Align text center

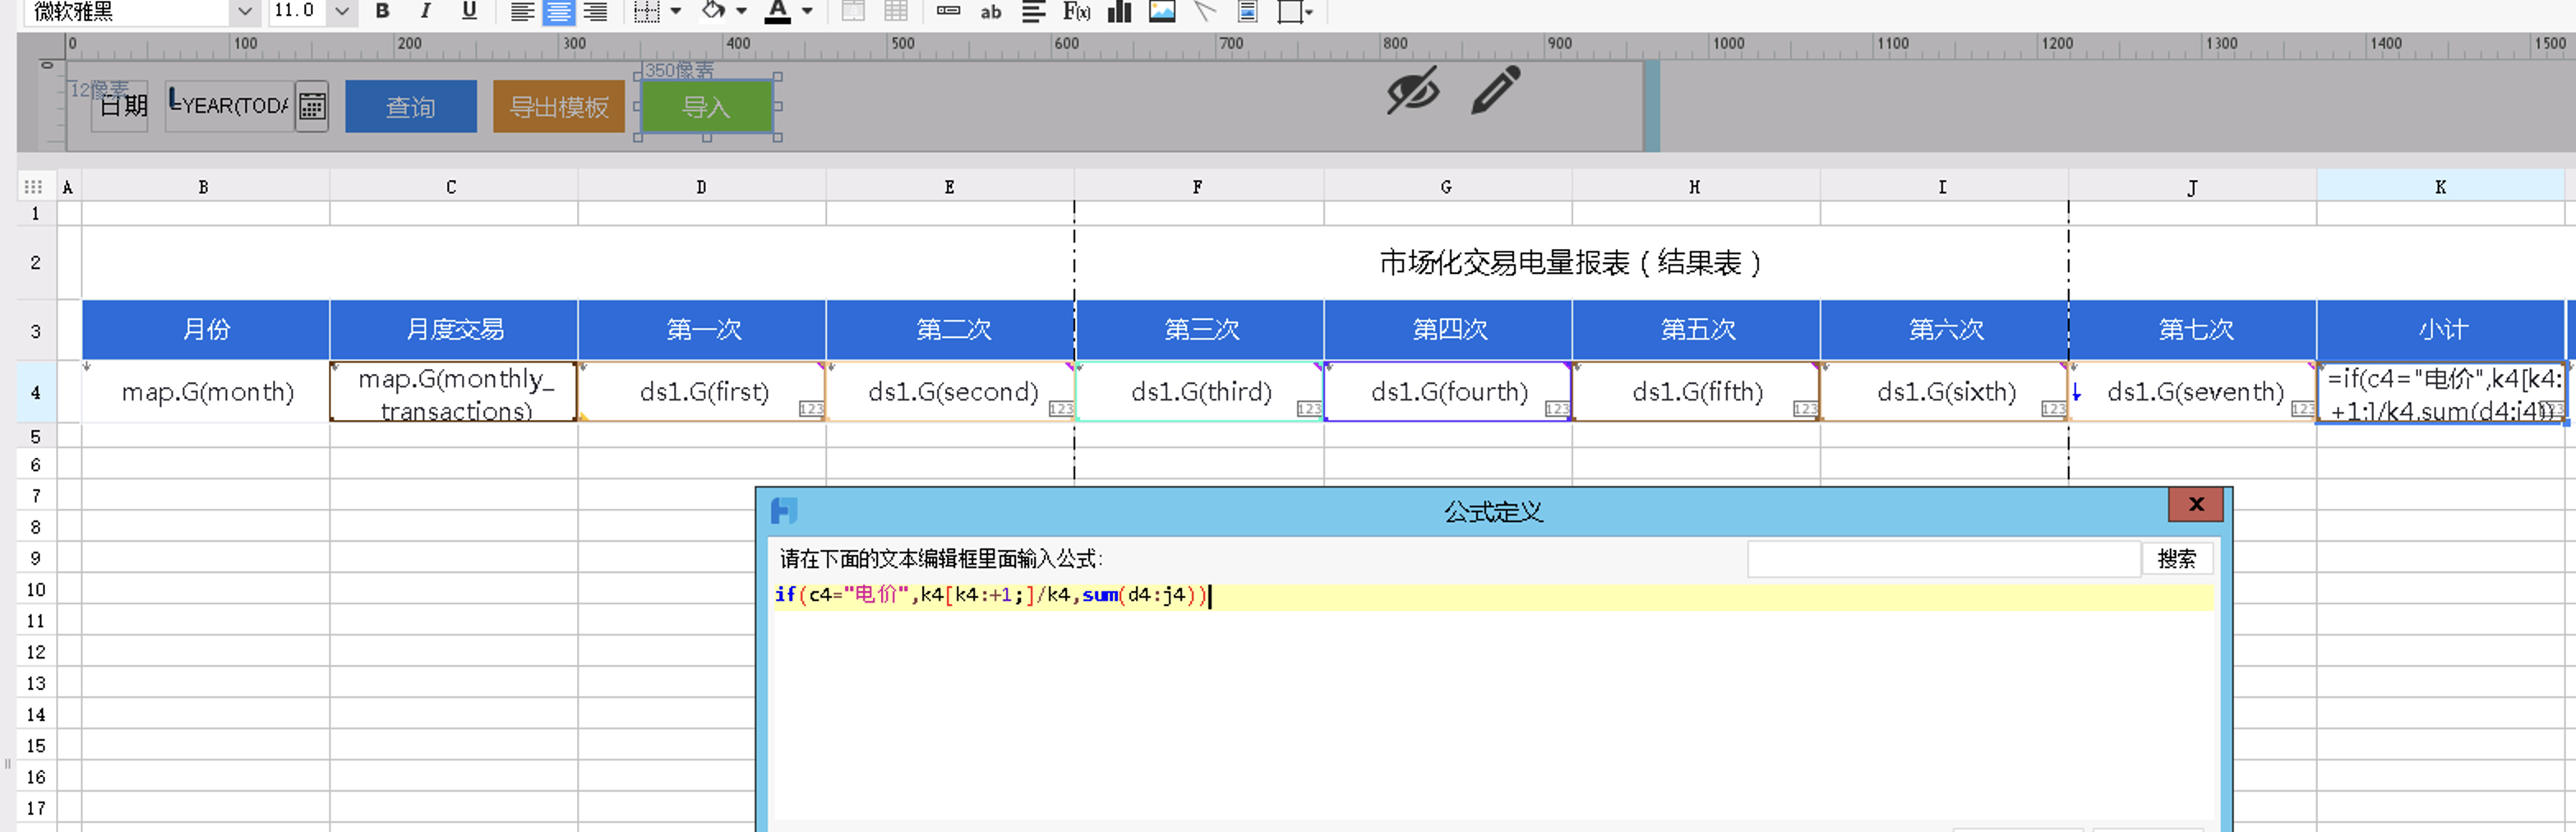pyautogui.click(x=558, y=11)
